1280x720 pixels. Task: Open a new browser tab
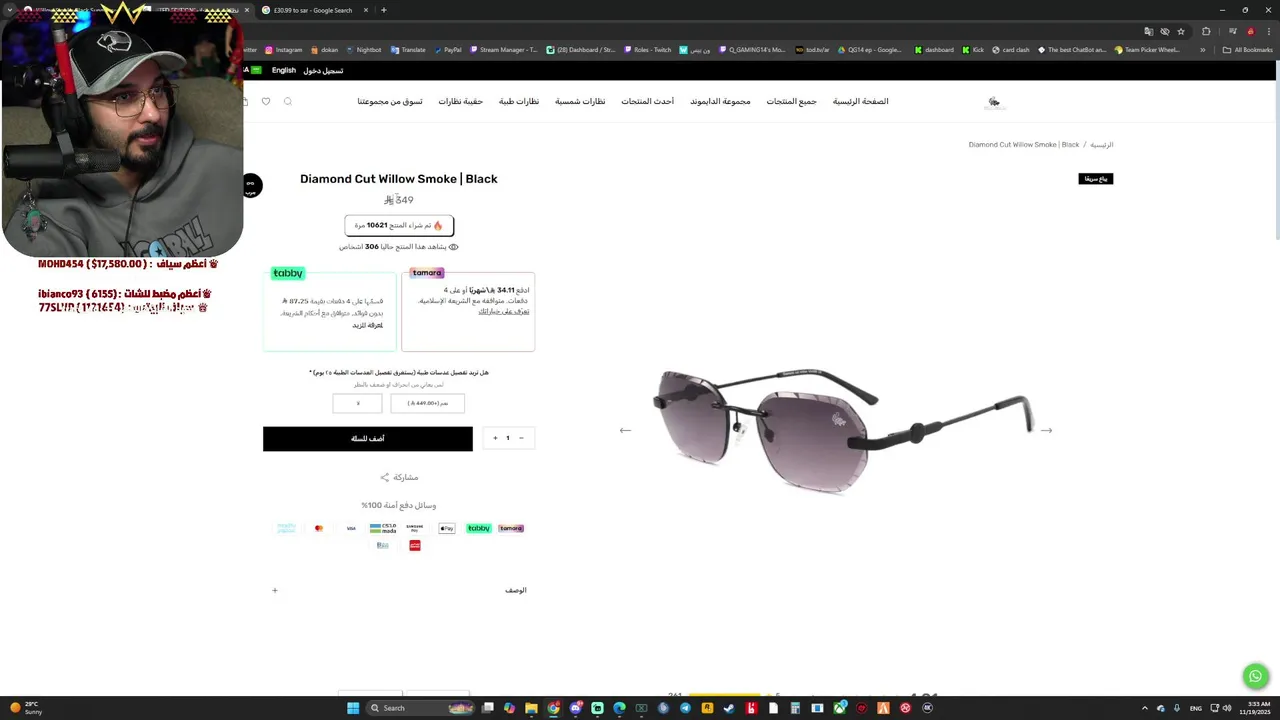[384, 10]
